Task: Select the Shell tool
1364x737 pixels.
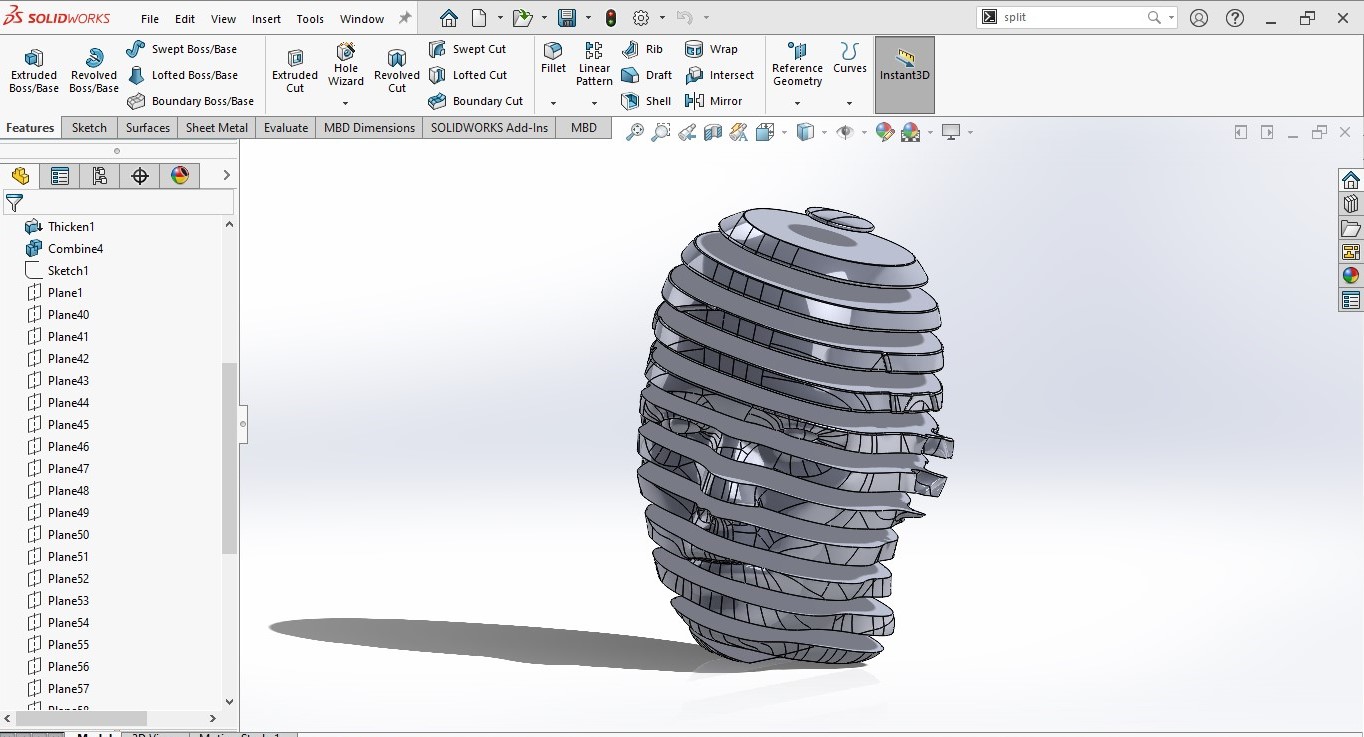Action: [646, 101]
